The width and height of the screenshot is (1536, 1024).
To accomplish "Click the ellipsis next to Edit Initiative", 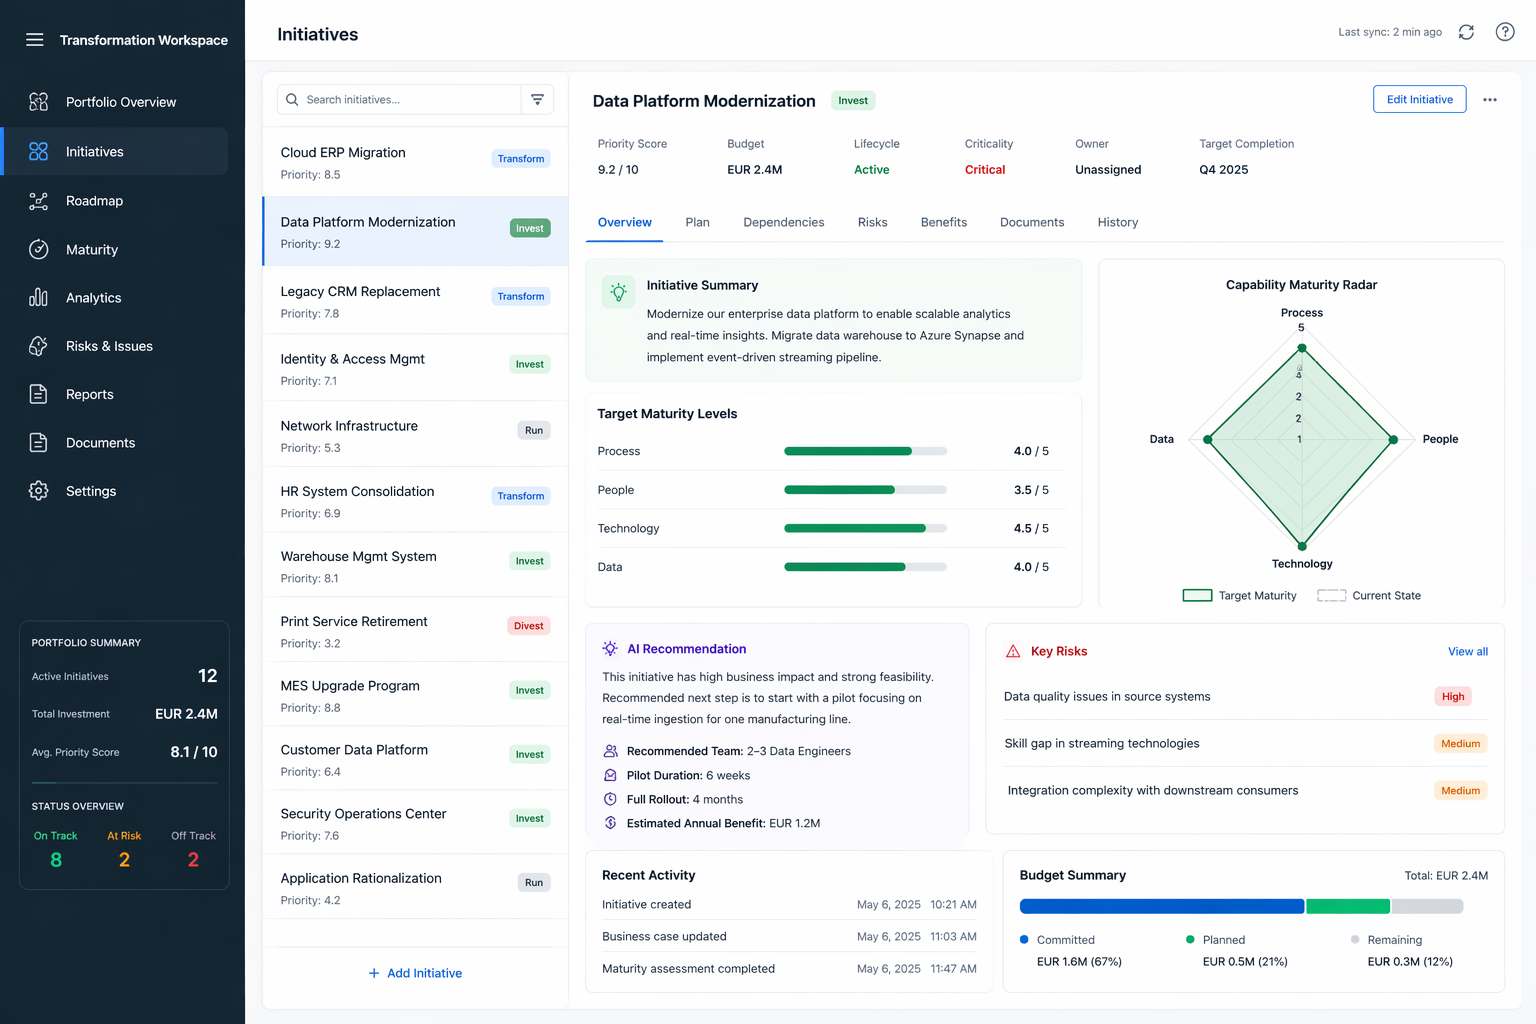I will pyautogui.click(x=1490, y=99).
